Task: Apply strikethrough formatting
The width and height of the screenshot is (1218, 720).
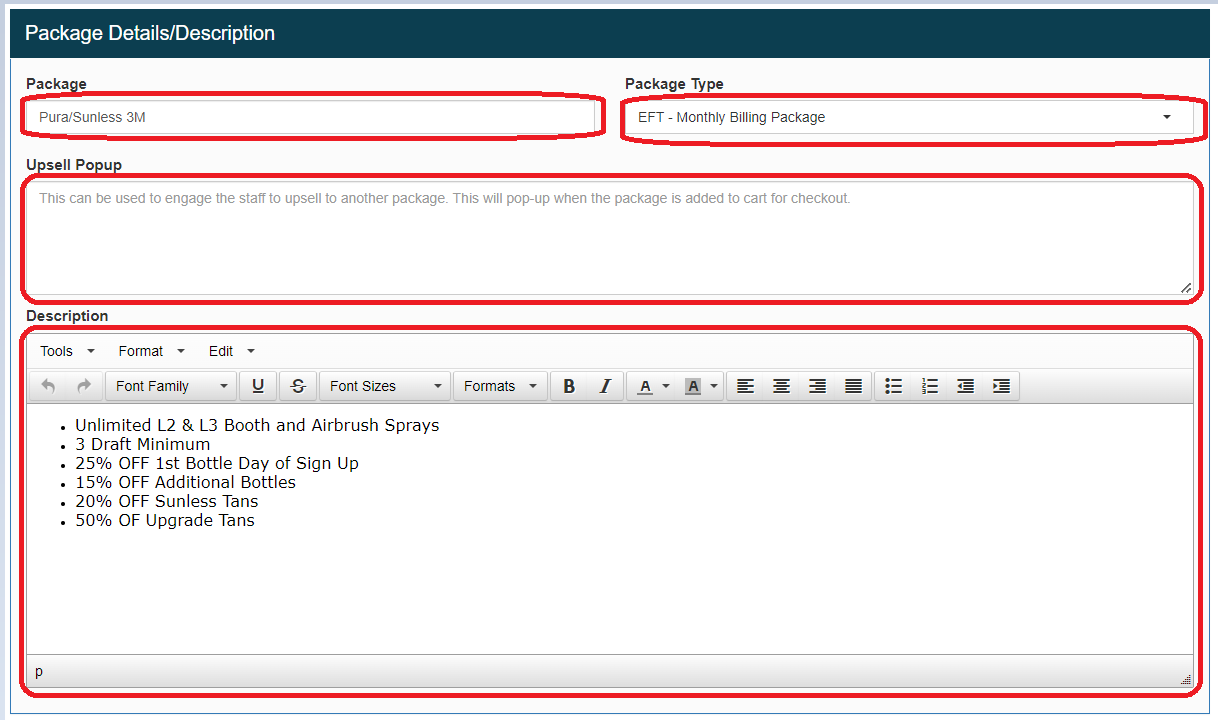Action: [298, 386]
